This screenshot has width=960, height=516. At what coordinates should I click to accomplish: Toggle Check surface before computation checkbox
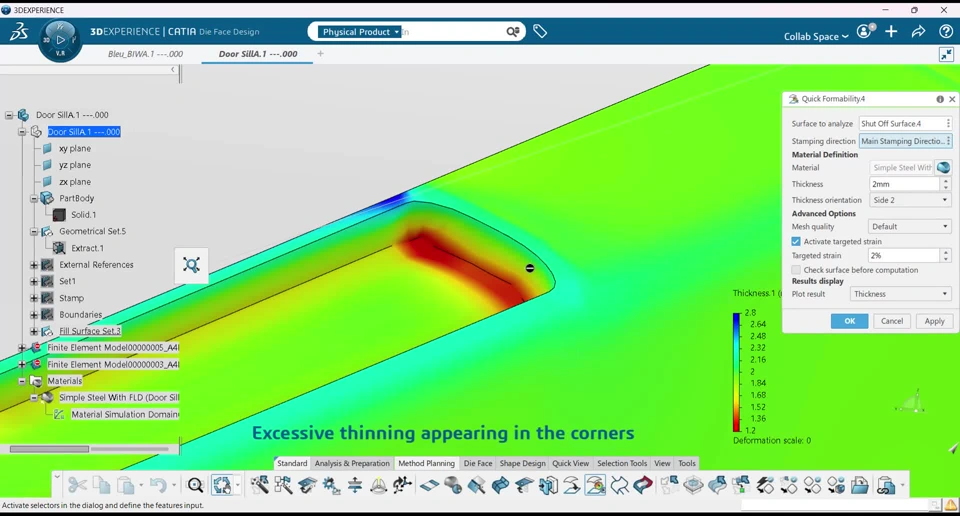coord(796,270)
